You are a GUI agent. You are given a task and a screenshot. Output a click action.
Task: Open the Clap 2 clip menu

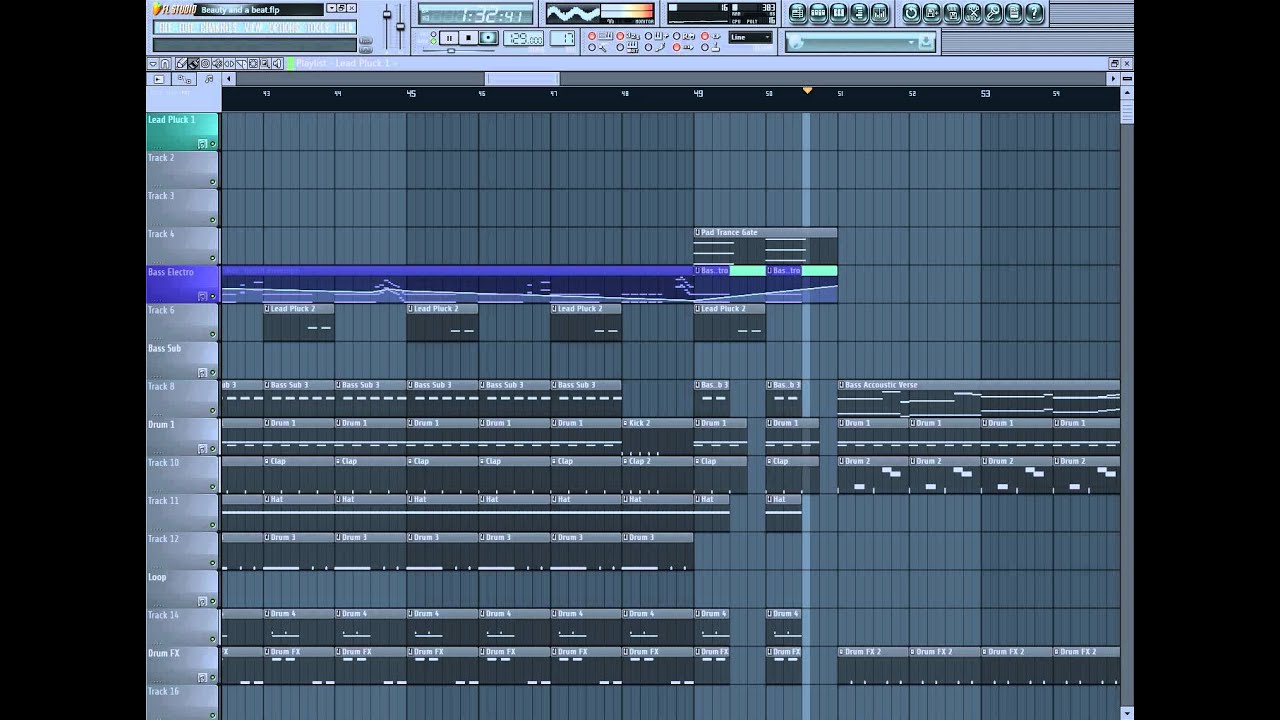click(x=626, y=461)
